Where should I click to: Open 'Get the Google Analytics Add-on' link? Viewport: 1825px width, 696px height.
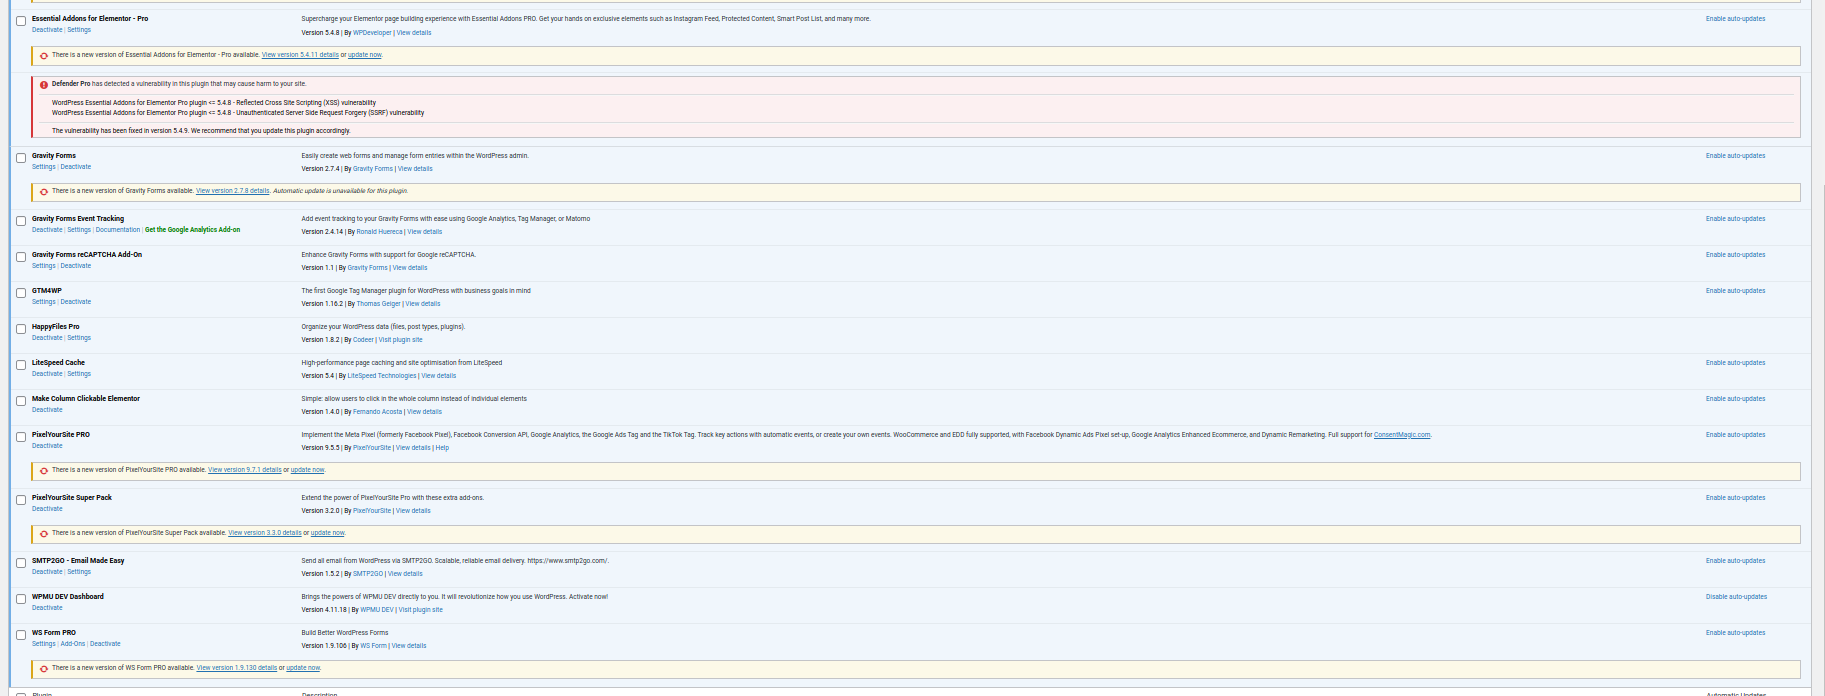click(x=192, y=230)
